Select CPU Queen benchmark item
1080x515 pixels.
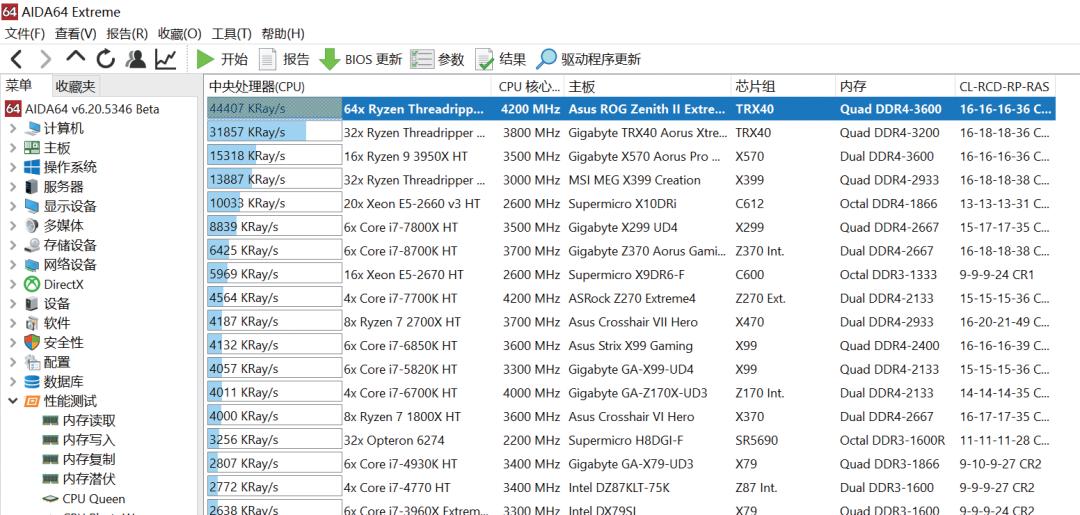93,499
